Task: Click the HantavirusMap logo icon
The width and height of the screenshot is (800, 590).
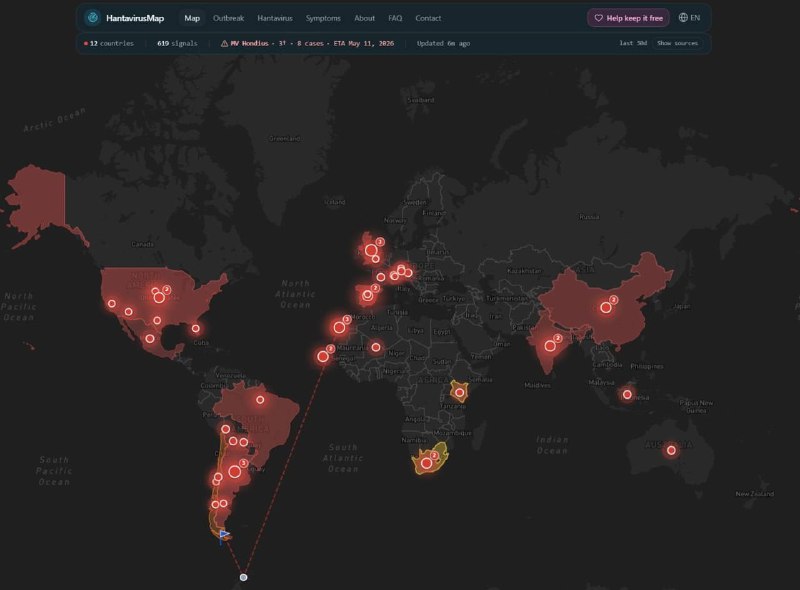Action: click(x=92, y=18)
